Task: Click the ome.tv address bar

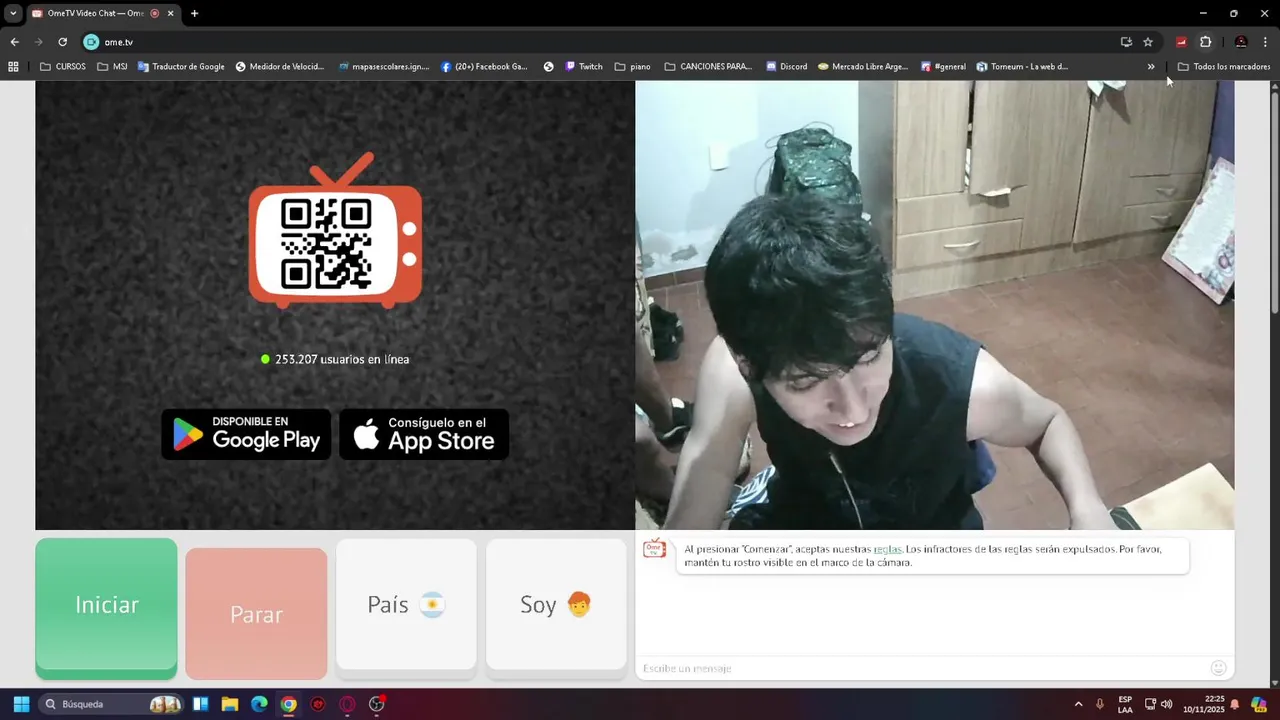Action: tap(600, 42)
